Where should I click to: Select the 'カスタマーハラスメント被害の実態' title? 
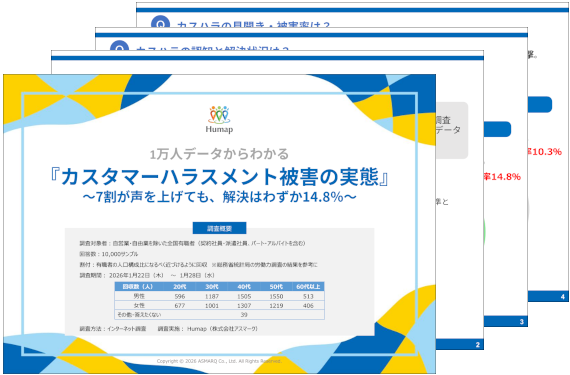click(220, 177)
